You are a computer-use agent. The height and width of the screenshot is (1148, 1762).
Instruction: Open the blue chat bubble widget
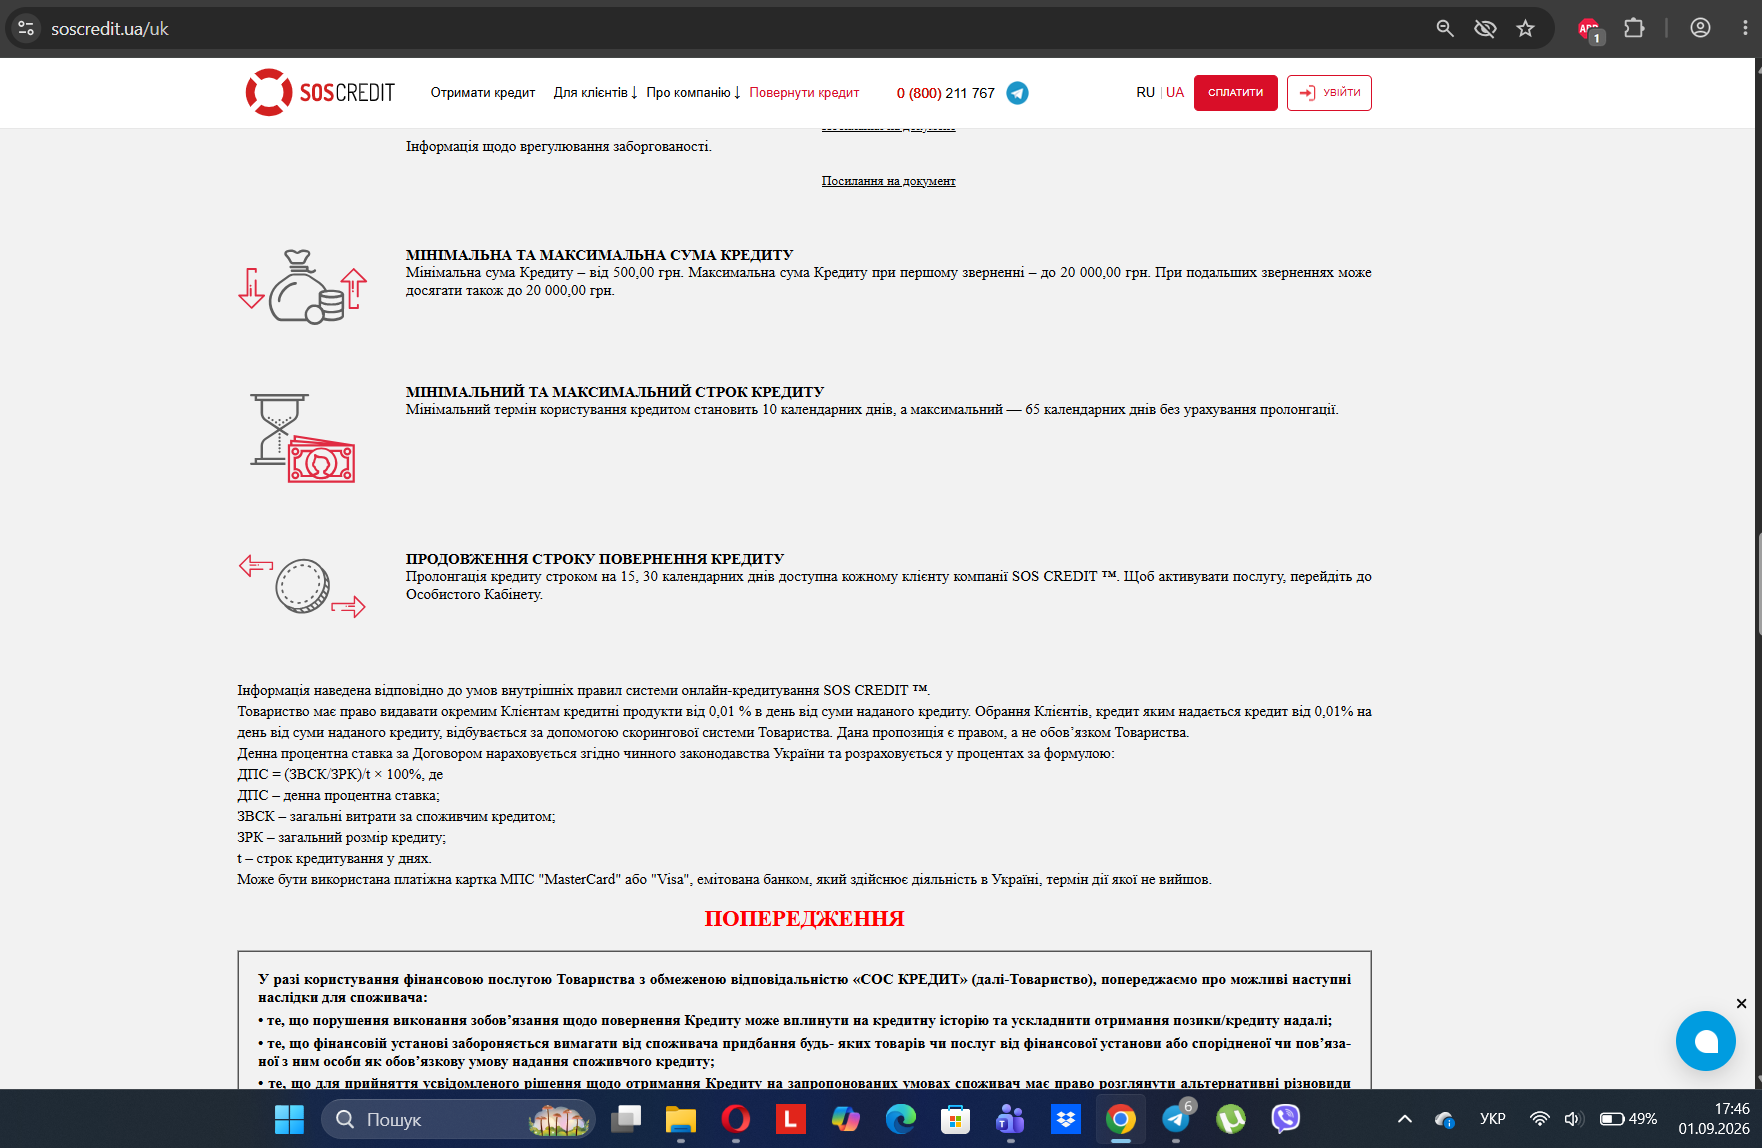click(1706, 1041)
